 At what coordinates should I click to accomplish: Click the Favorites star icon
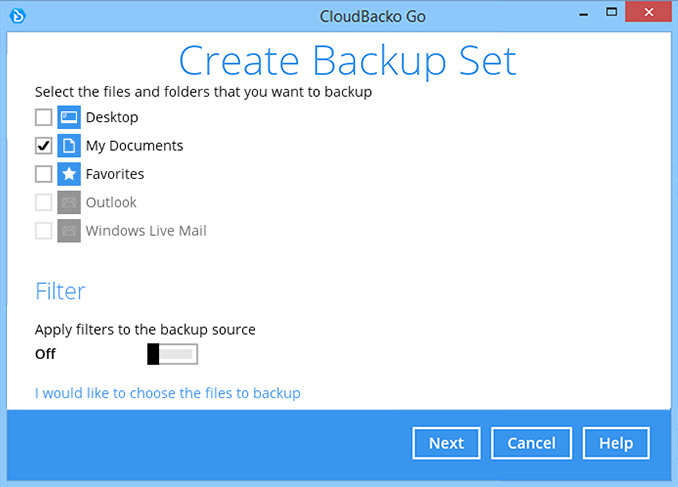click(69, 174)
